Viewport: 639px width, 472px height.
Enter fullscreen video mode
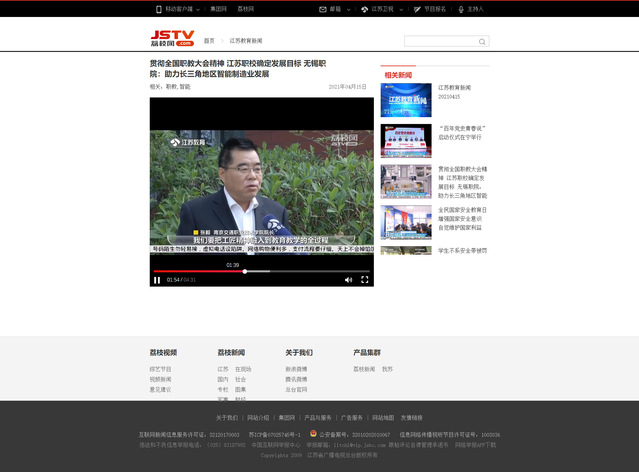tap(365, 280)
